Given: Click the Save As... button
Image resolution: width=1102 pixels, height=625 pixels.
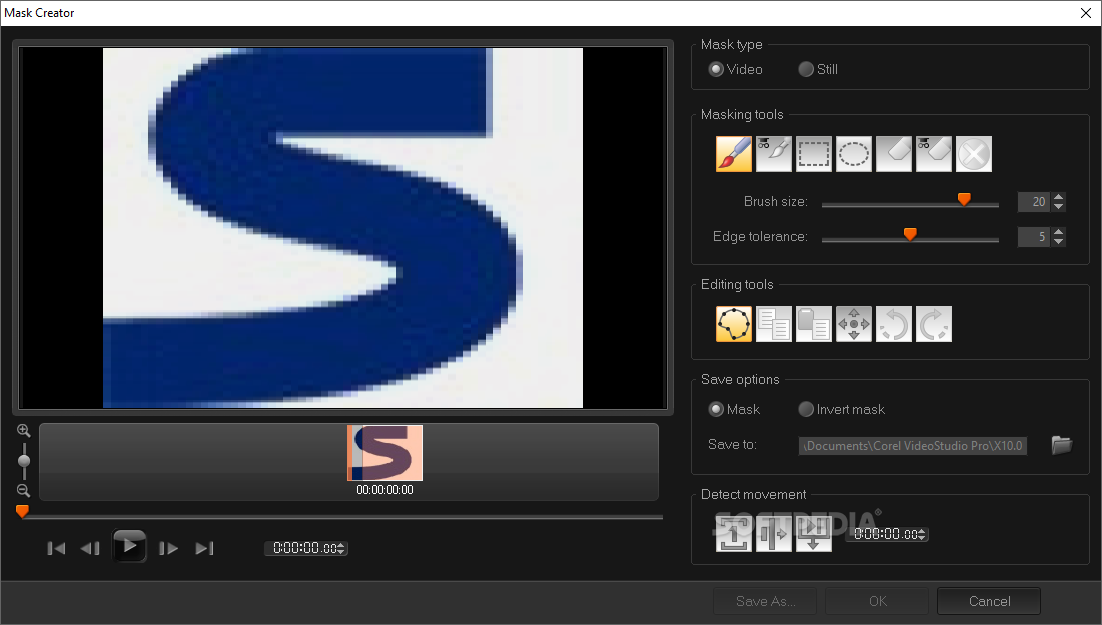Looking at the screenshot, I should [765, 601].
